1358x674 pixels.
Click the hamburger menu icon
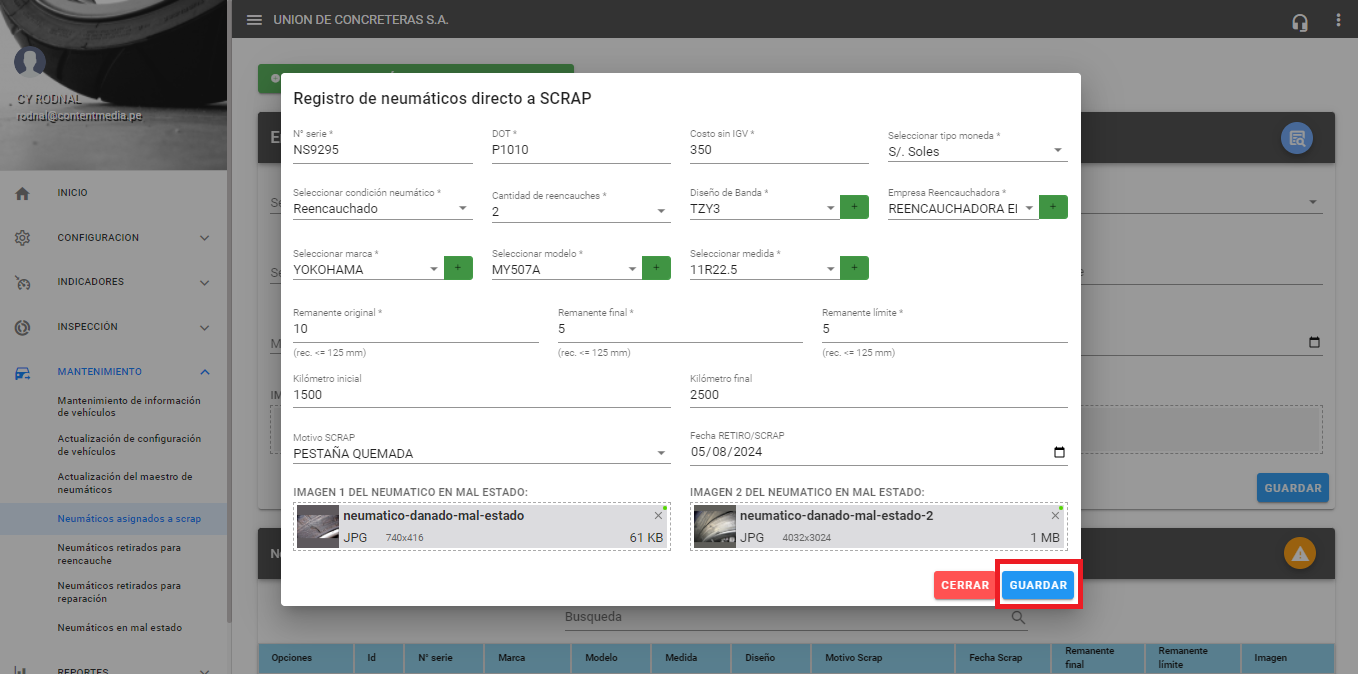coord(254,20)
